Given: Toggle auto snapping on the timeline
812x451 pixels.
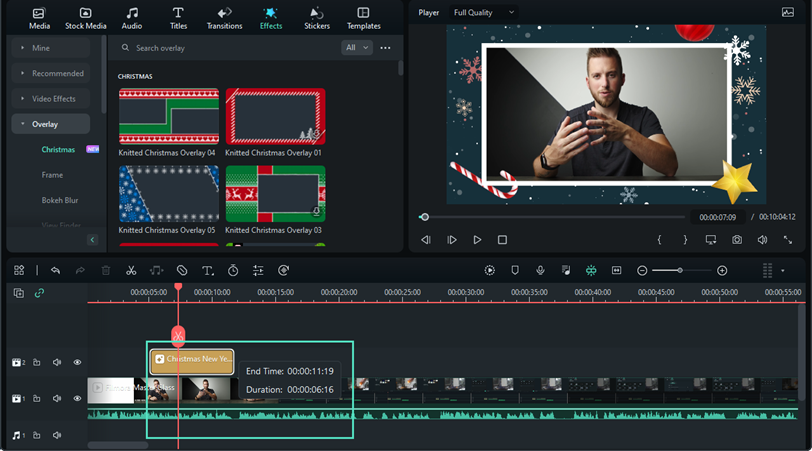Looking at the screenshot, I should [x=591, y=270].
